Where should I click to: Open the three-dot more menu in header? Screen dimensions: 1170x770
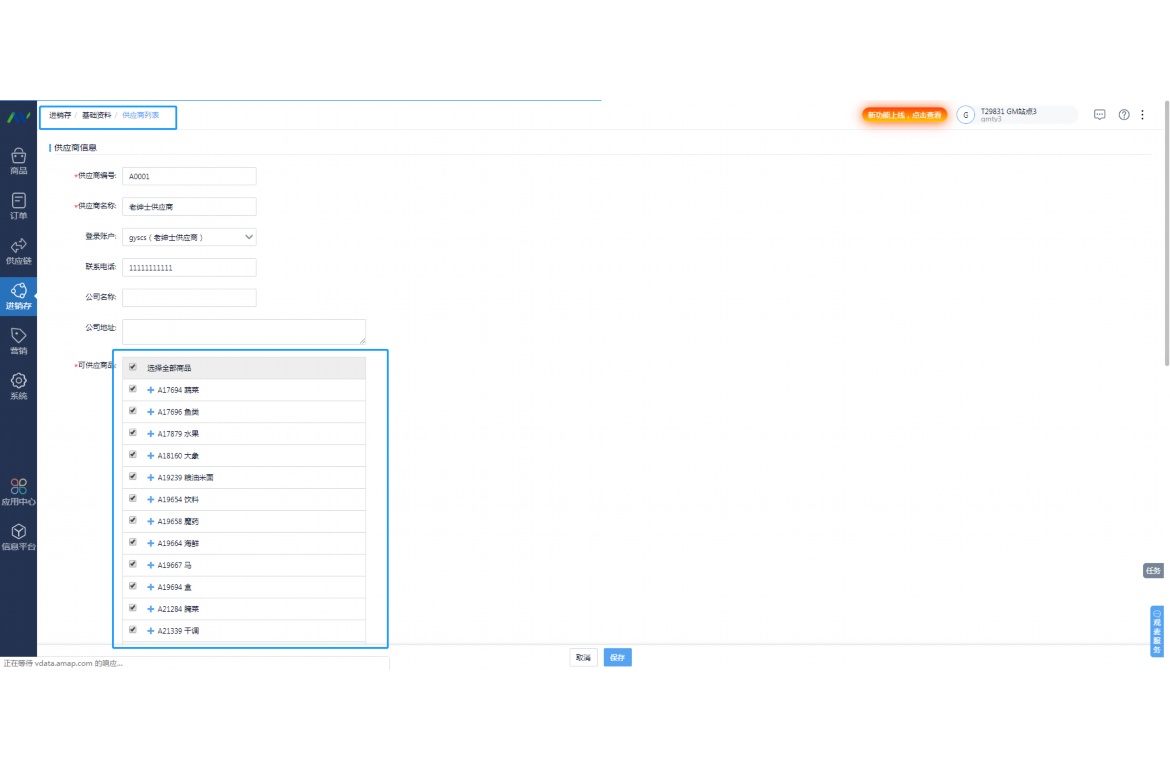pyautogui.click(x=1143, y=115)
